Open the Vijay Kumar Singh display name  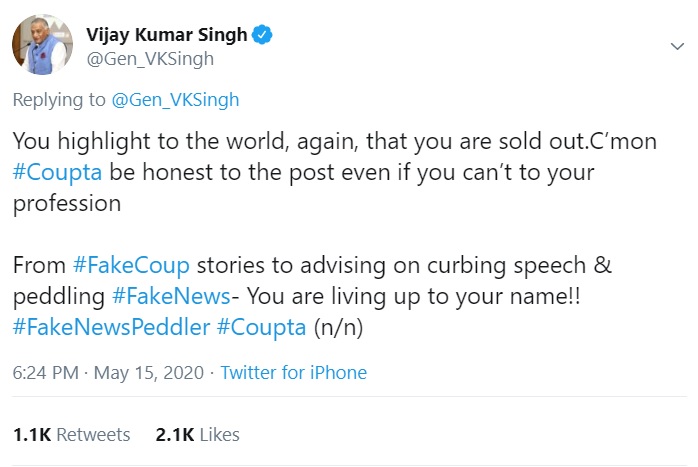pos(167,36)
